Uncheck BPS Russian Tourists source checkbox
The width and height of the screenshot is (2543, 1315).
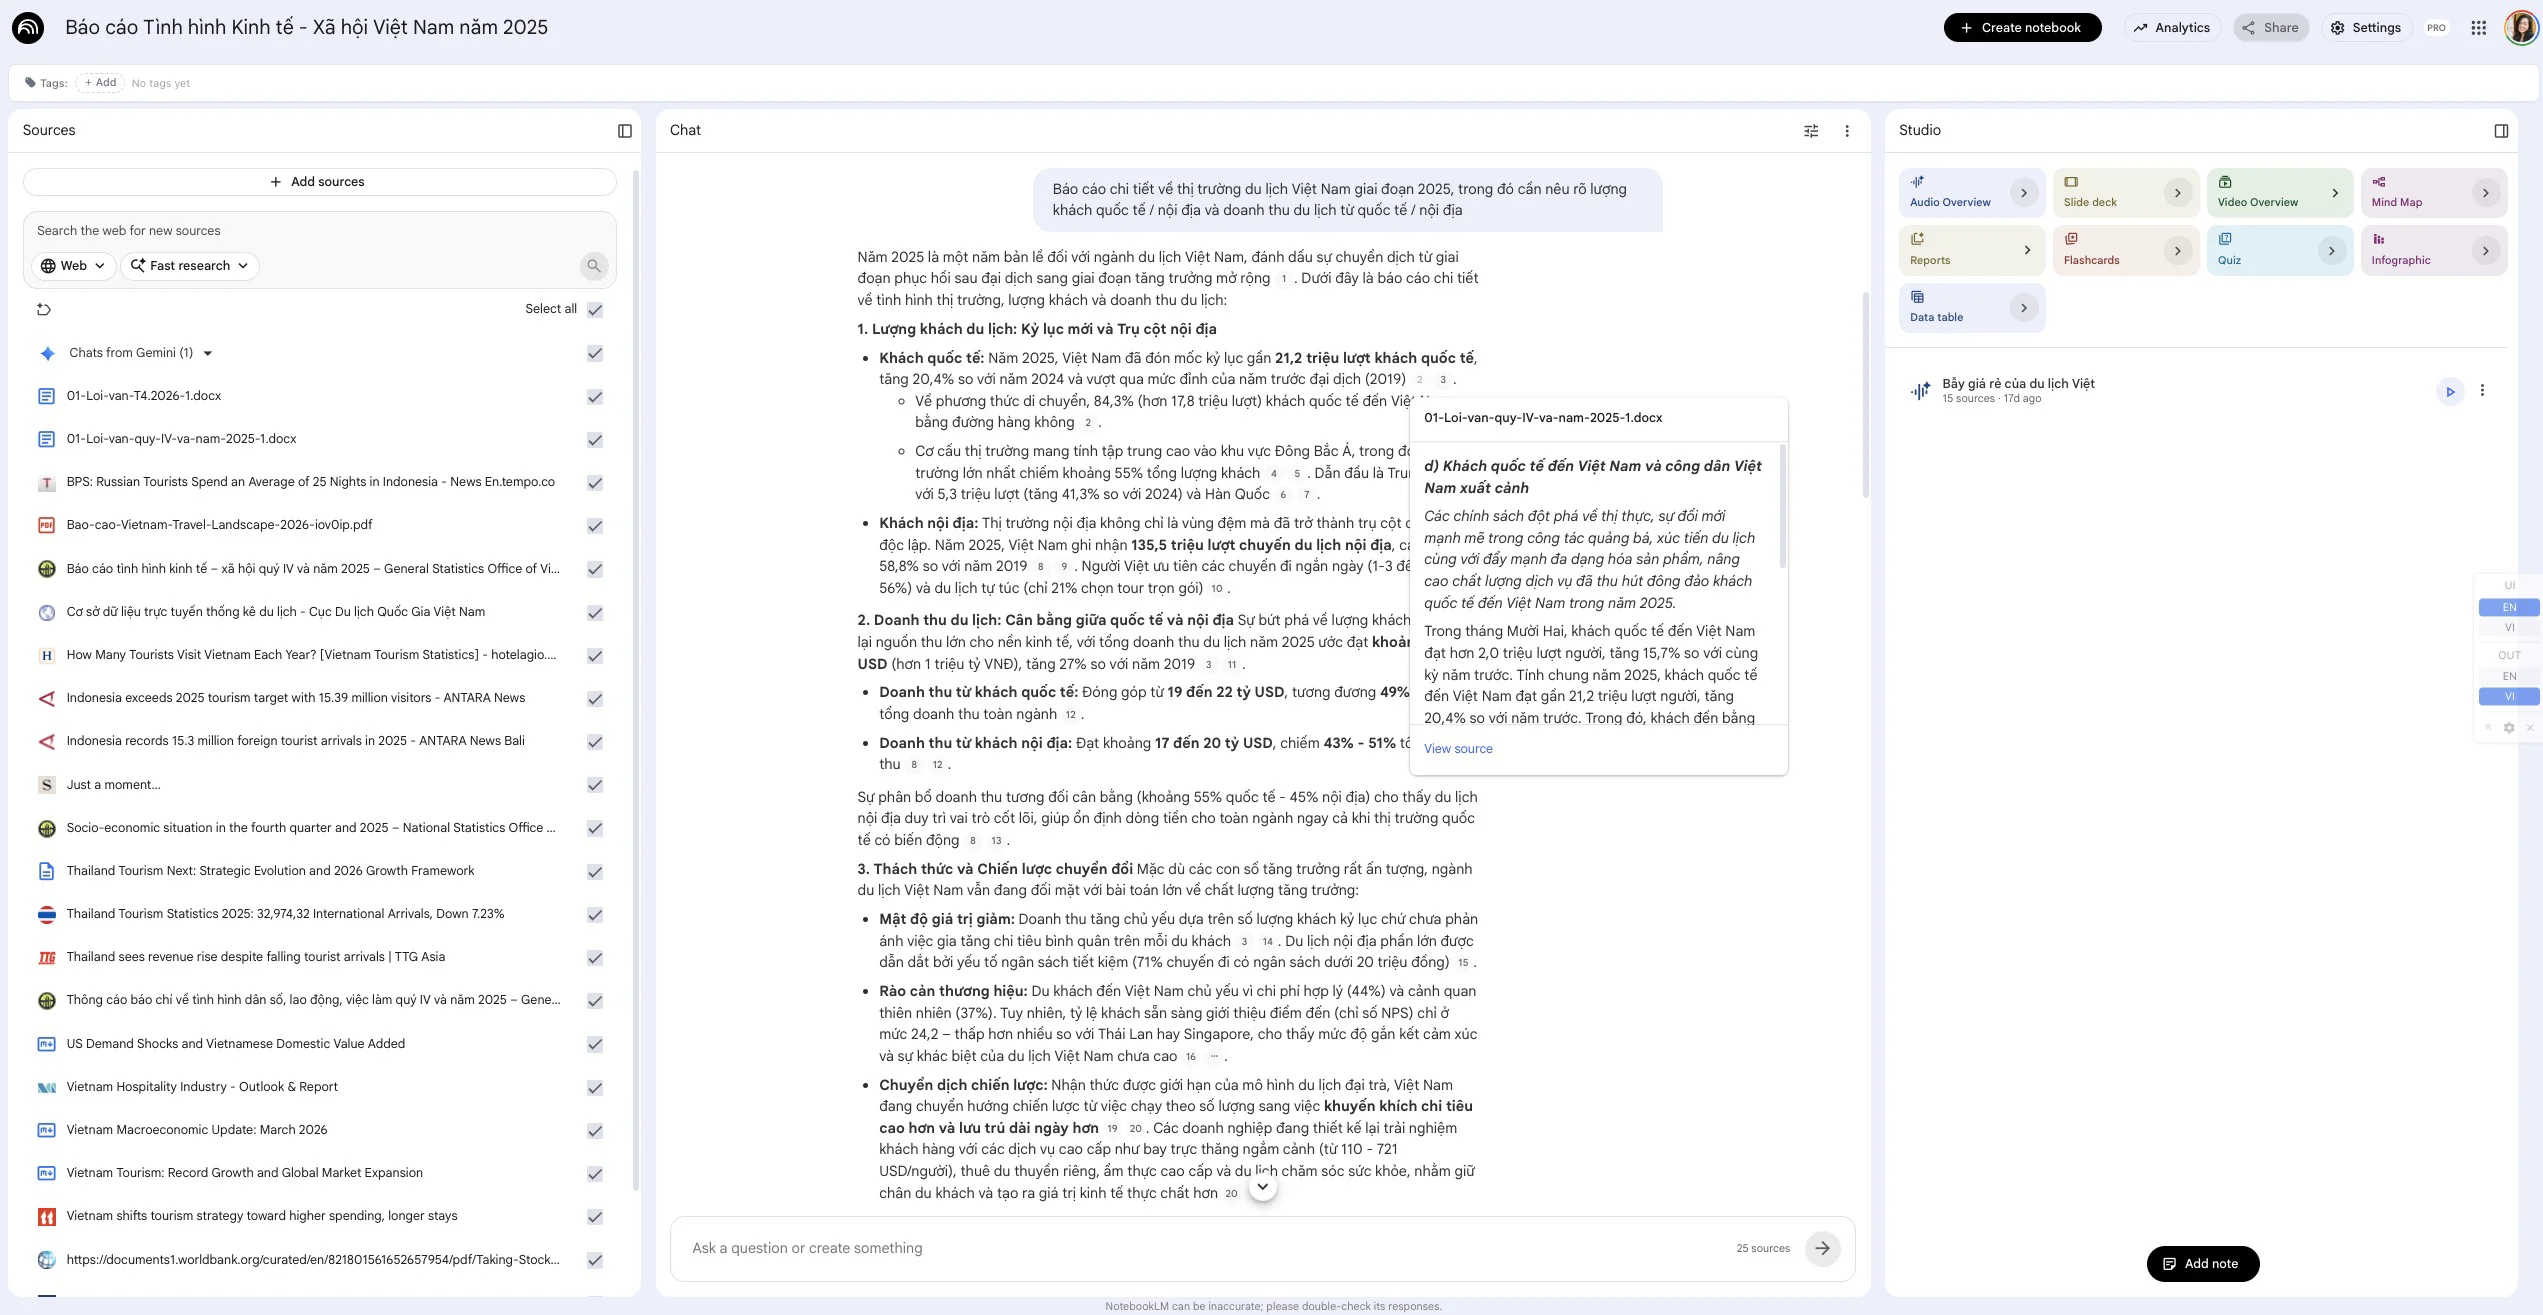[595, 483]
